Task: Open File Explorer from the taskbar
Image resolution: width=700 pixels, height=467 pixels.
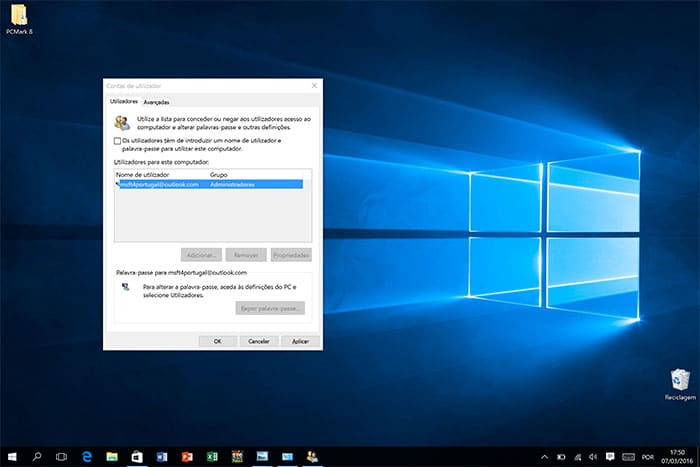Action: 112,456
